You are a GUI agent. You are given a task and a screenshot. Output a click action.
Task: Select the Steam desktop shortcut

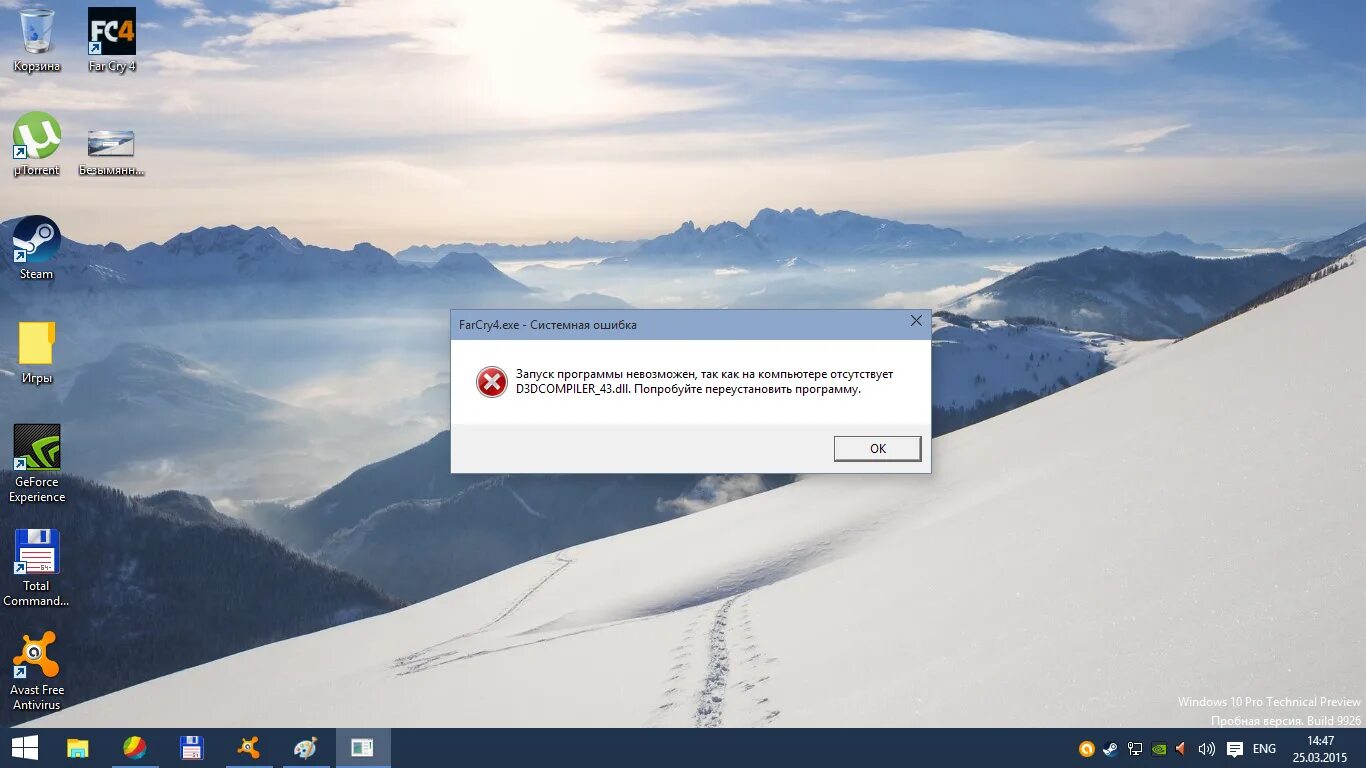[37, 248]
